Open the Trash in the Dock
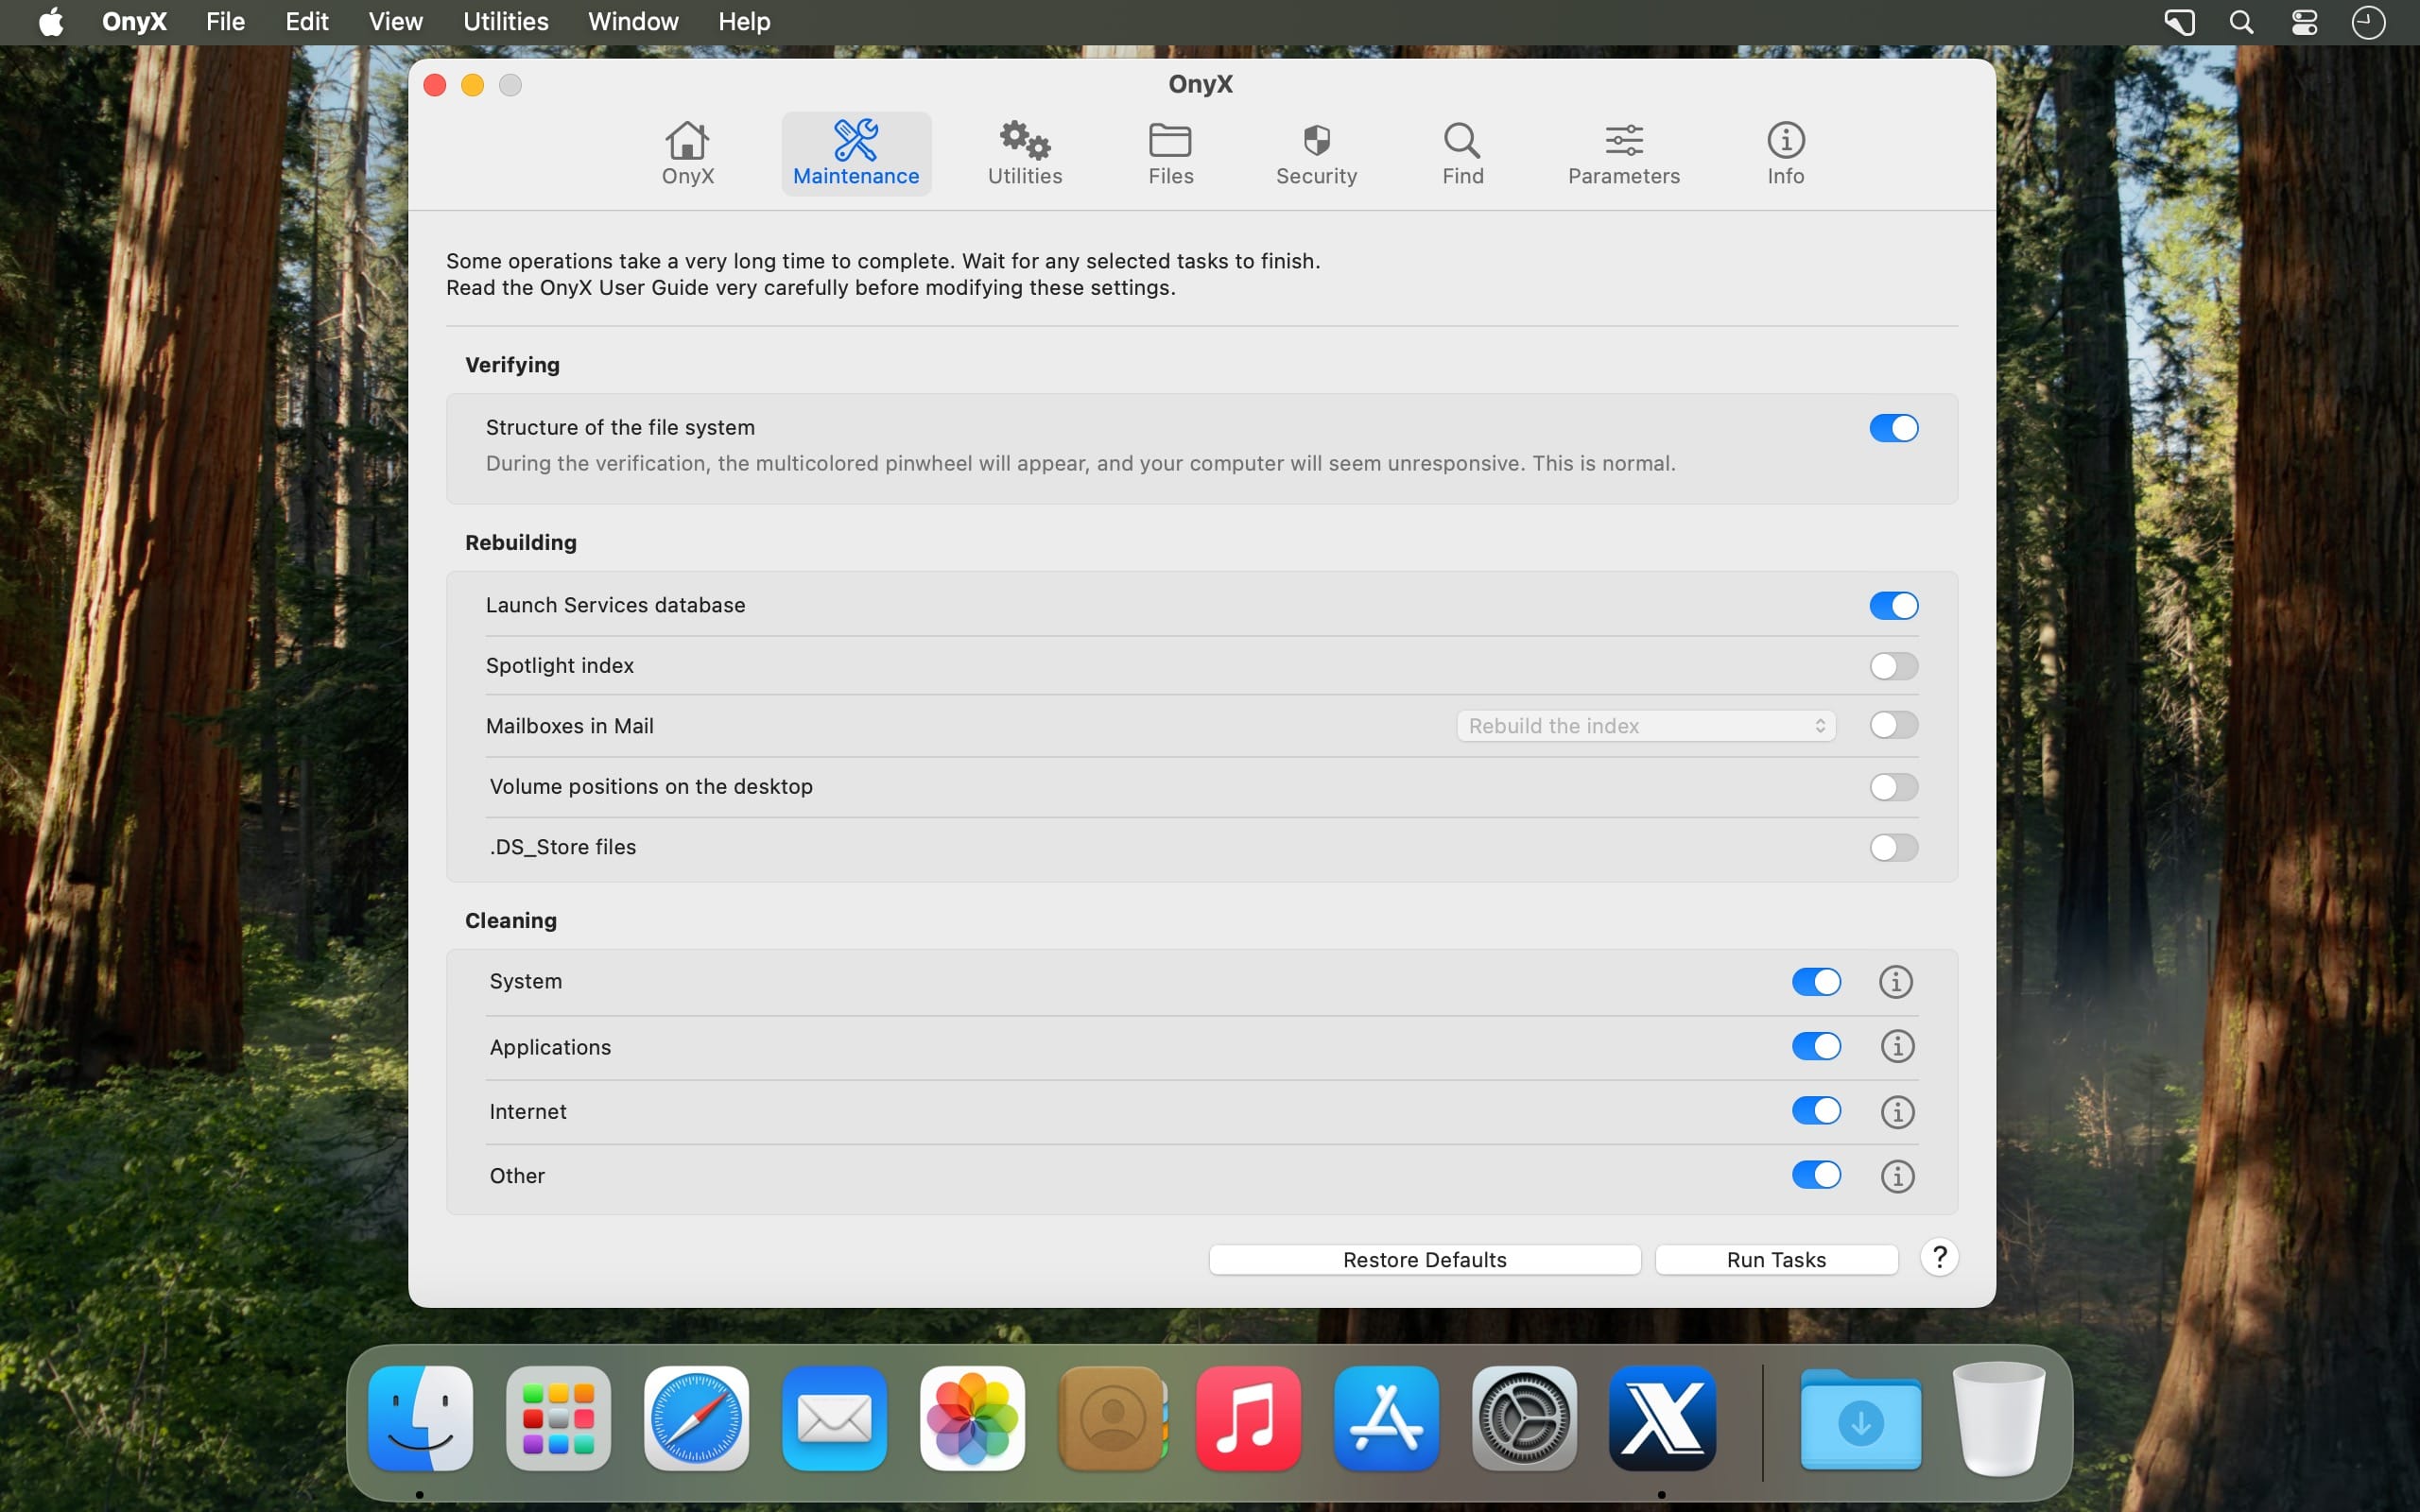 point(1998,1418)
